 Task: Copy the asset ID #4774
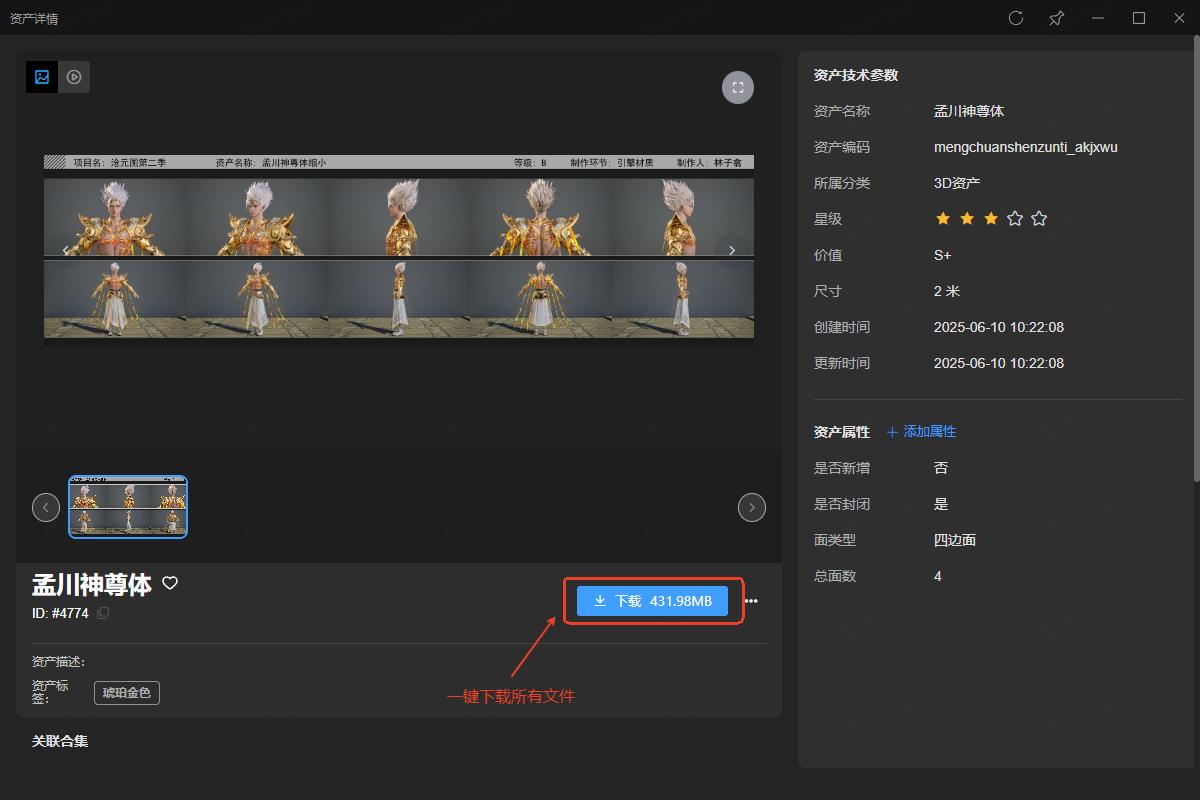[103, 613]
